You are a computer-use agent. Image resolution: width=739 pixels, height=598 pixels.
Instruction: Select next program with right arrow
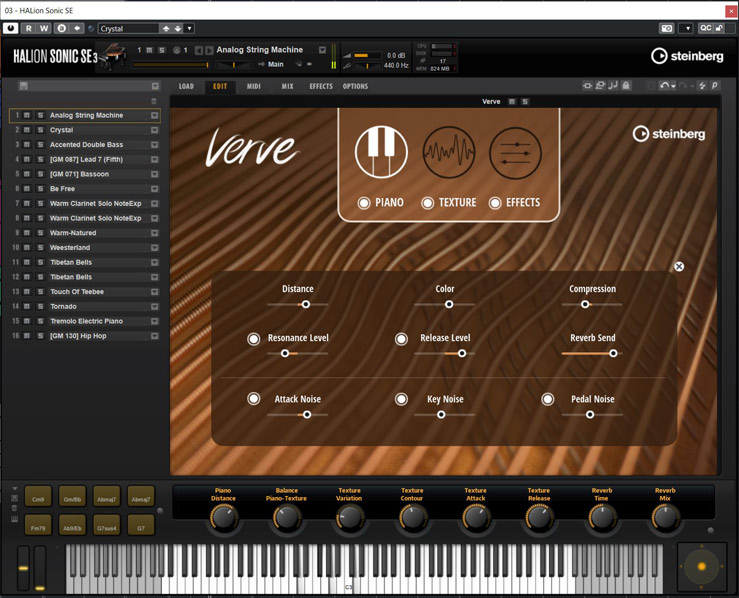(x=209, y=50)
